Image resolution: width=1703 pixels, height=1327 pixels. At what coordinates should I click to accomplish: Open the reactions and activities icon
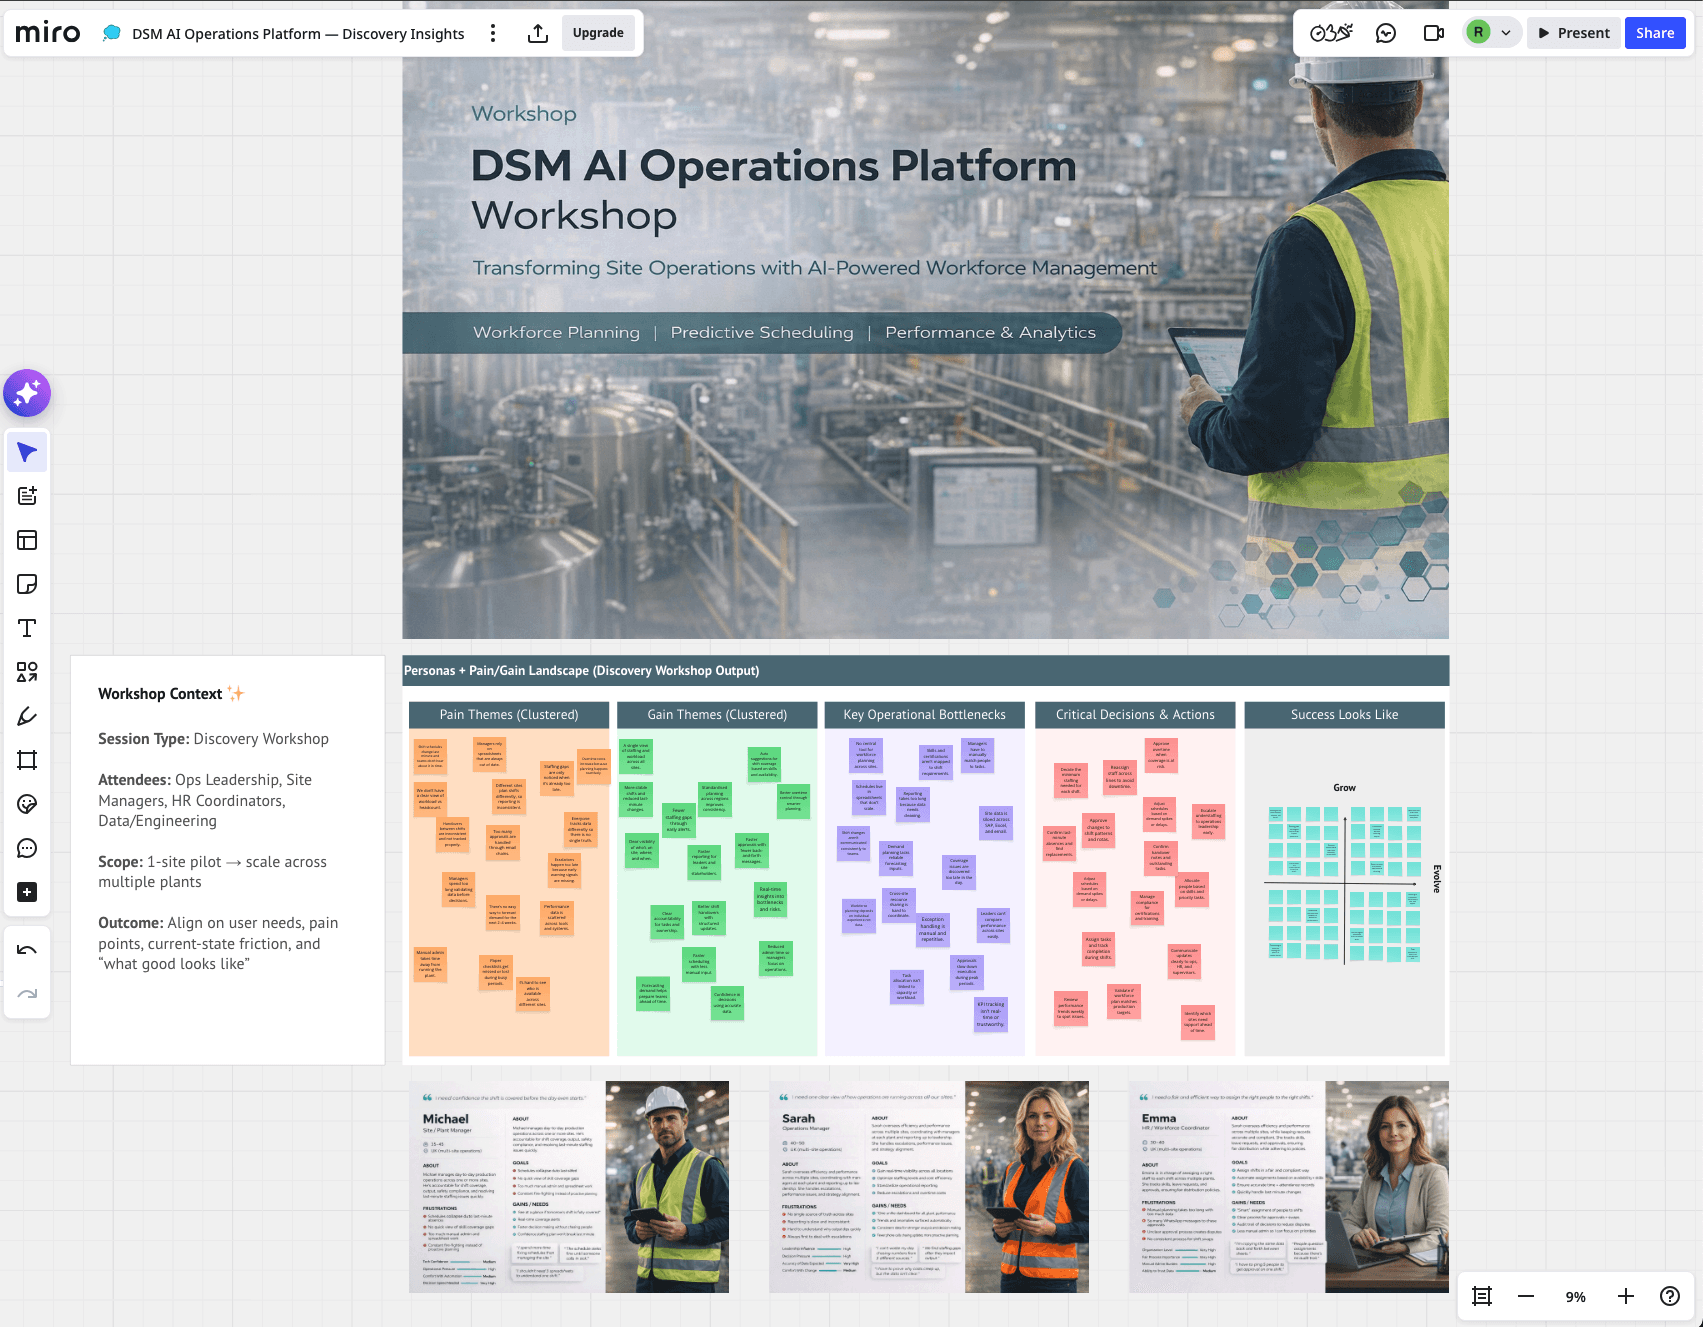click(1331, 33)
